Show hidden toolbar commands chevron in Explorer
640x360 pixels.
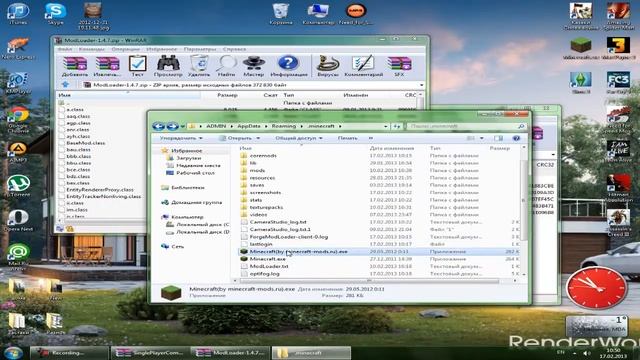pyautogui.click(x=371, y=138)
